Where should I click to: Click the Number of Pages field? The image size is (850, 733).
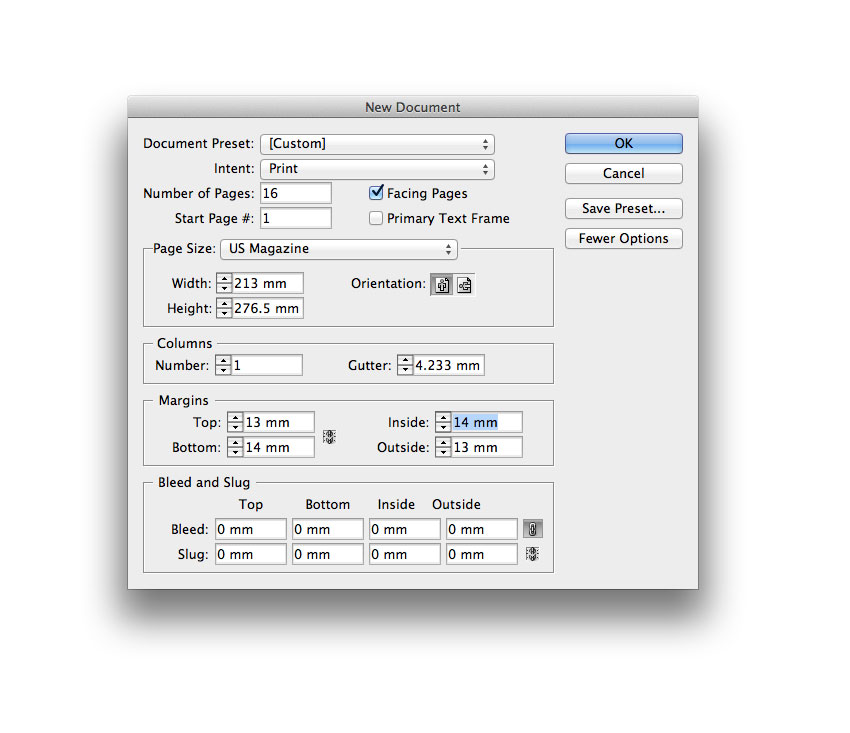pos(296,193)
